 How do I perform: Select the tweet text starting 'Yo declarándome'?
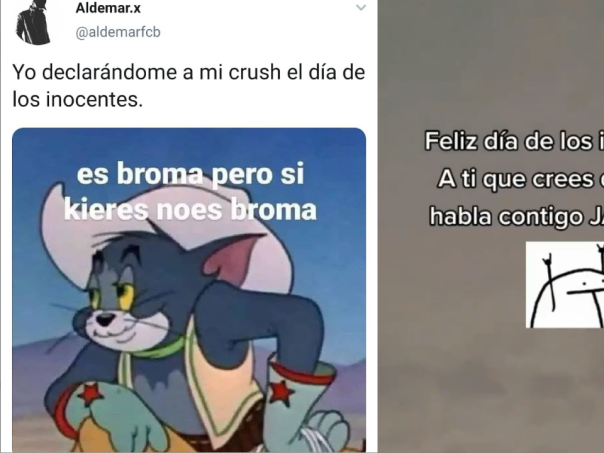[x=189, y=86]
